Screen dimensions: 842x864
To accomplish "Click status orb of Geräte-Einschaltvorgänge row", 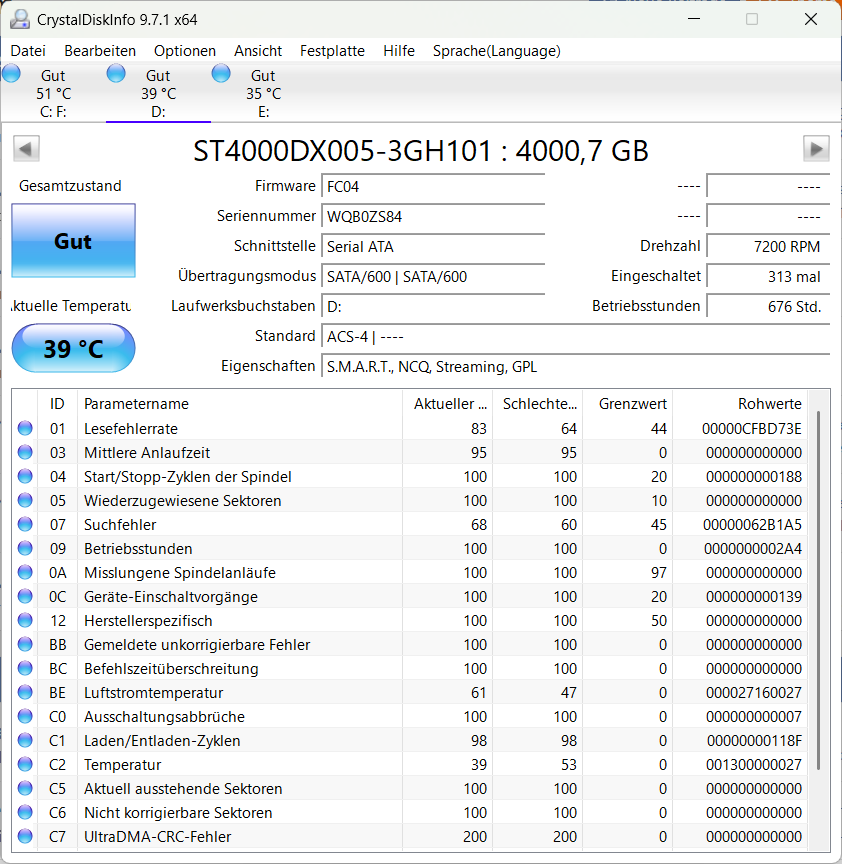I will (x=25, y=596).
